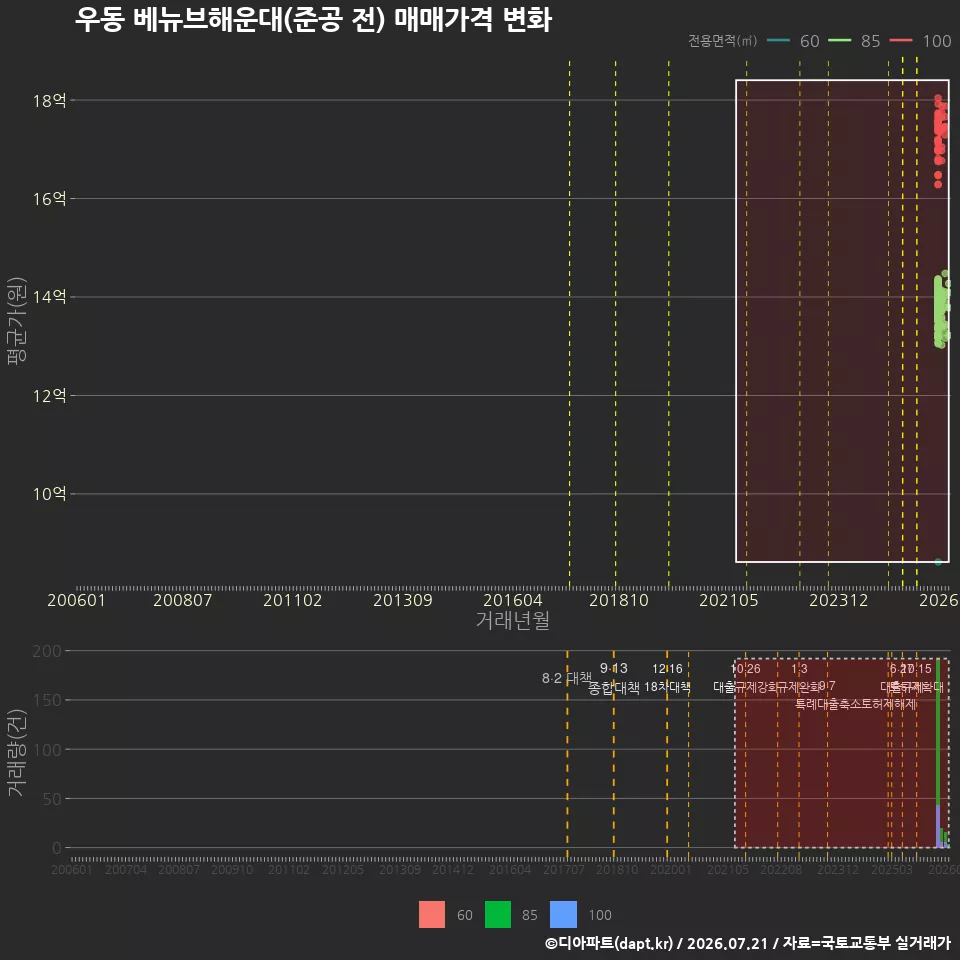Click the 거래량(건) volume axis title

(x=17, y=752)
